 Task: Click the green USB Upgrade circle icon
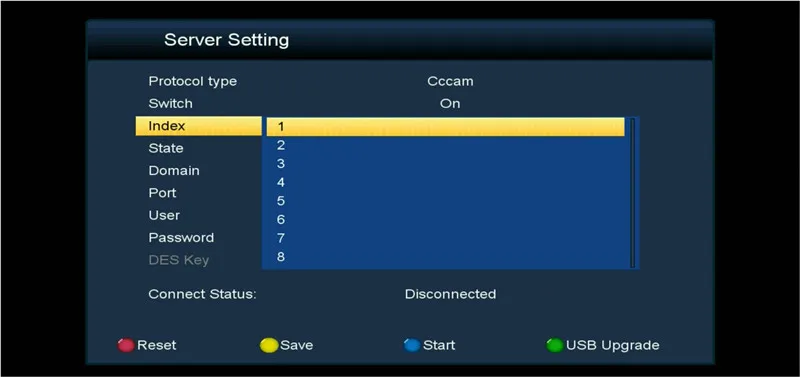point(555,345)
